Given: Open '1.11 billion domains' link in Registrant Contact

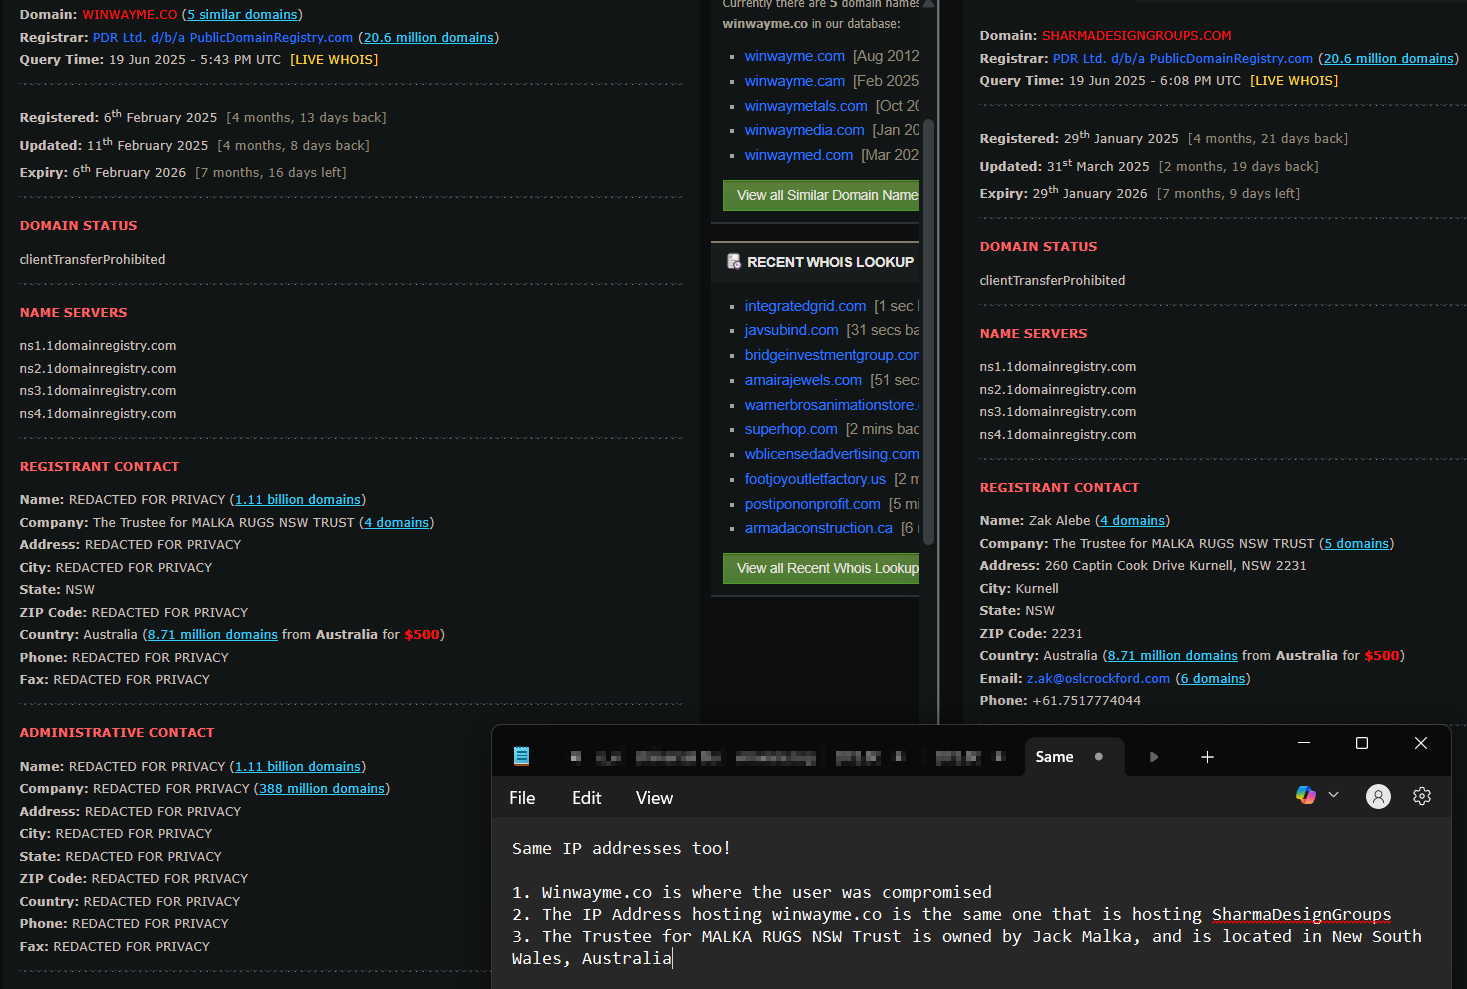Looking at the screenshot, I should [x=298, y=500].
